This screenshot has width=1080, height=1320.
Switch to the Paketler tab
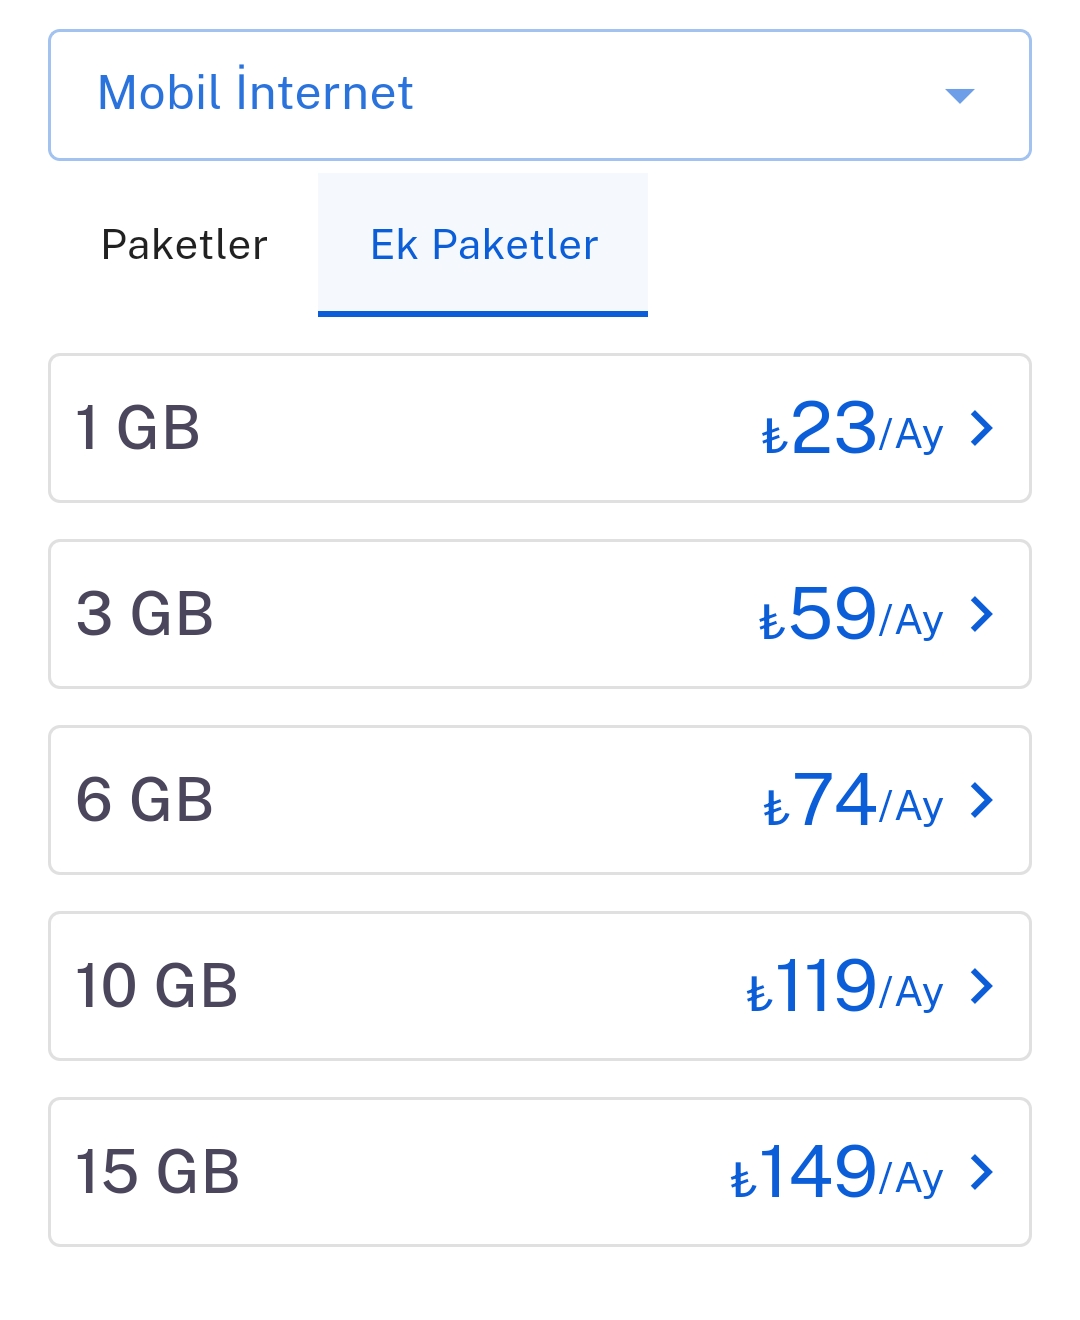(185, 245)
